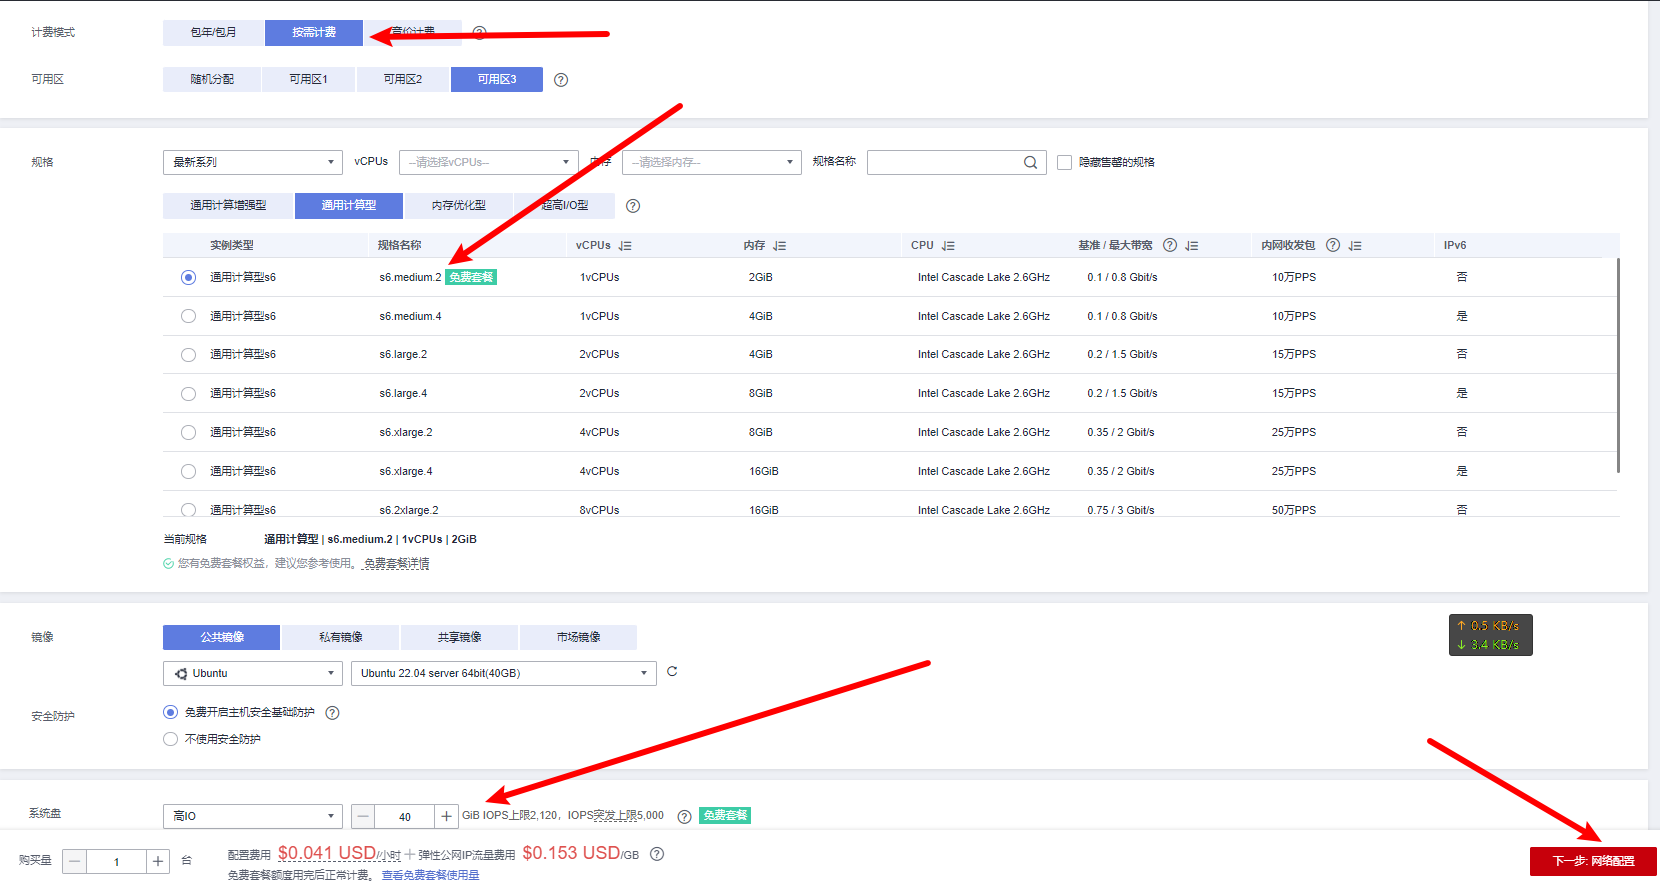Enable hide sold-out specs checkbox

(x=1064, y=163)
